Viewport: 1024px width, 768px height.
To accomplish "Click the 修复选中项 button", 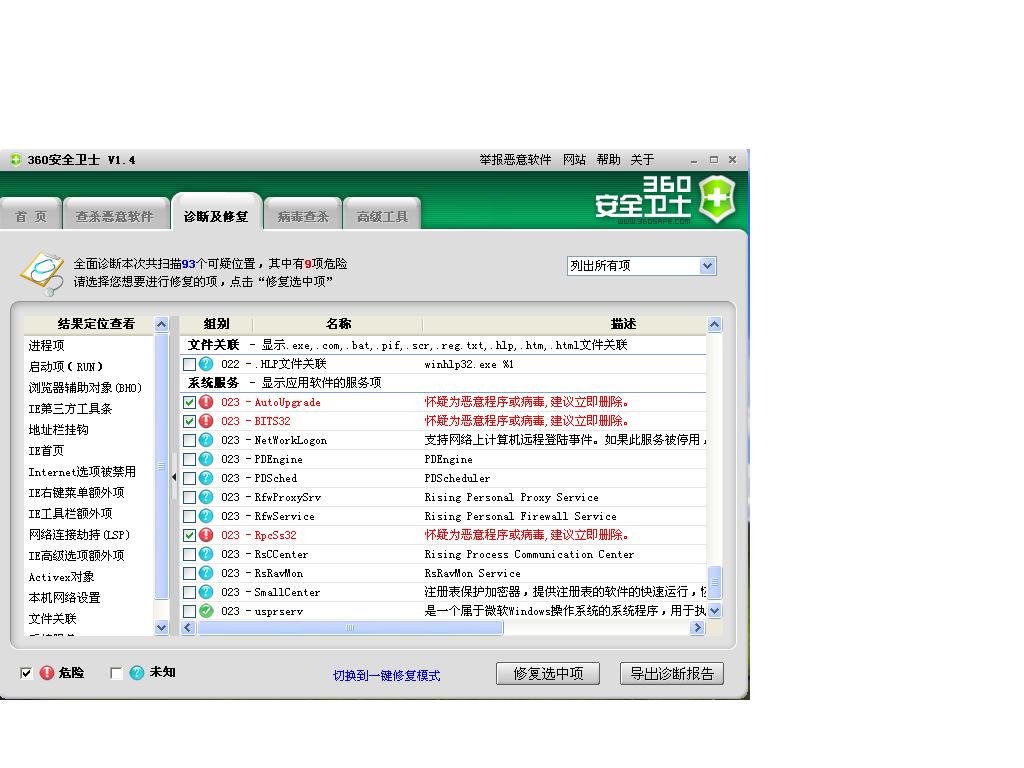I will [548, 673].
